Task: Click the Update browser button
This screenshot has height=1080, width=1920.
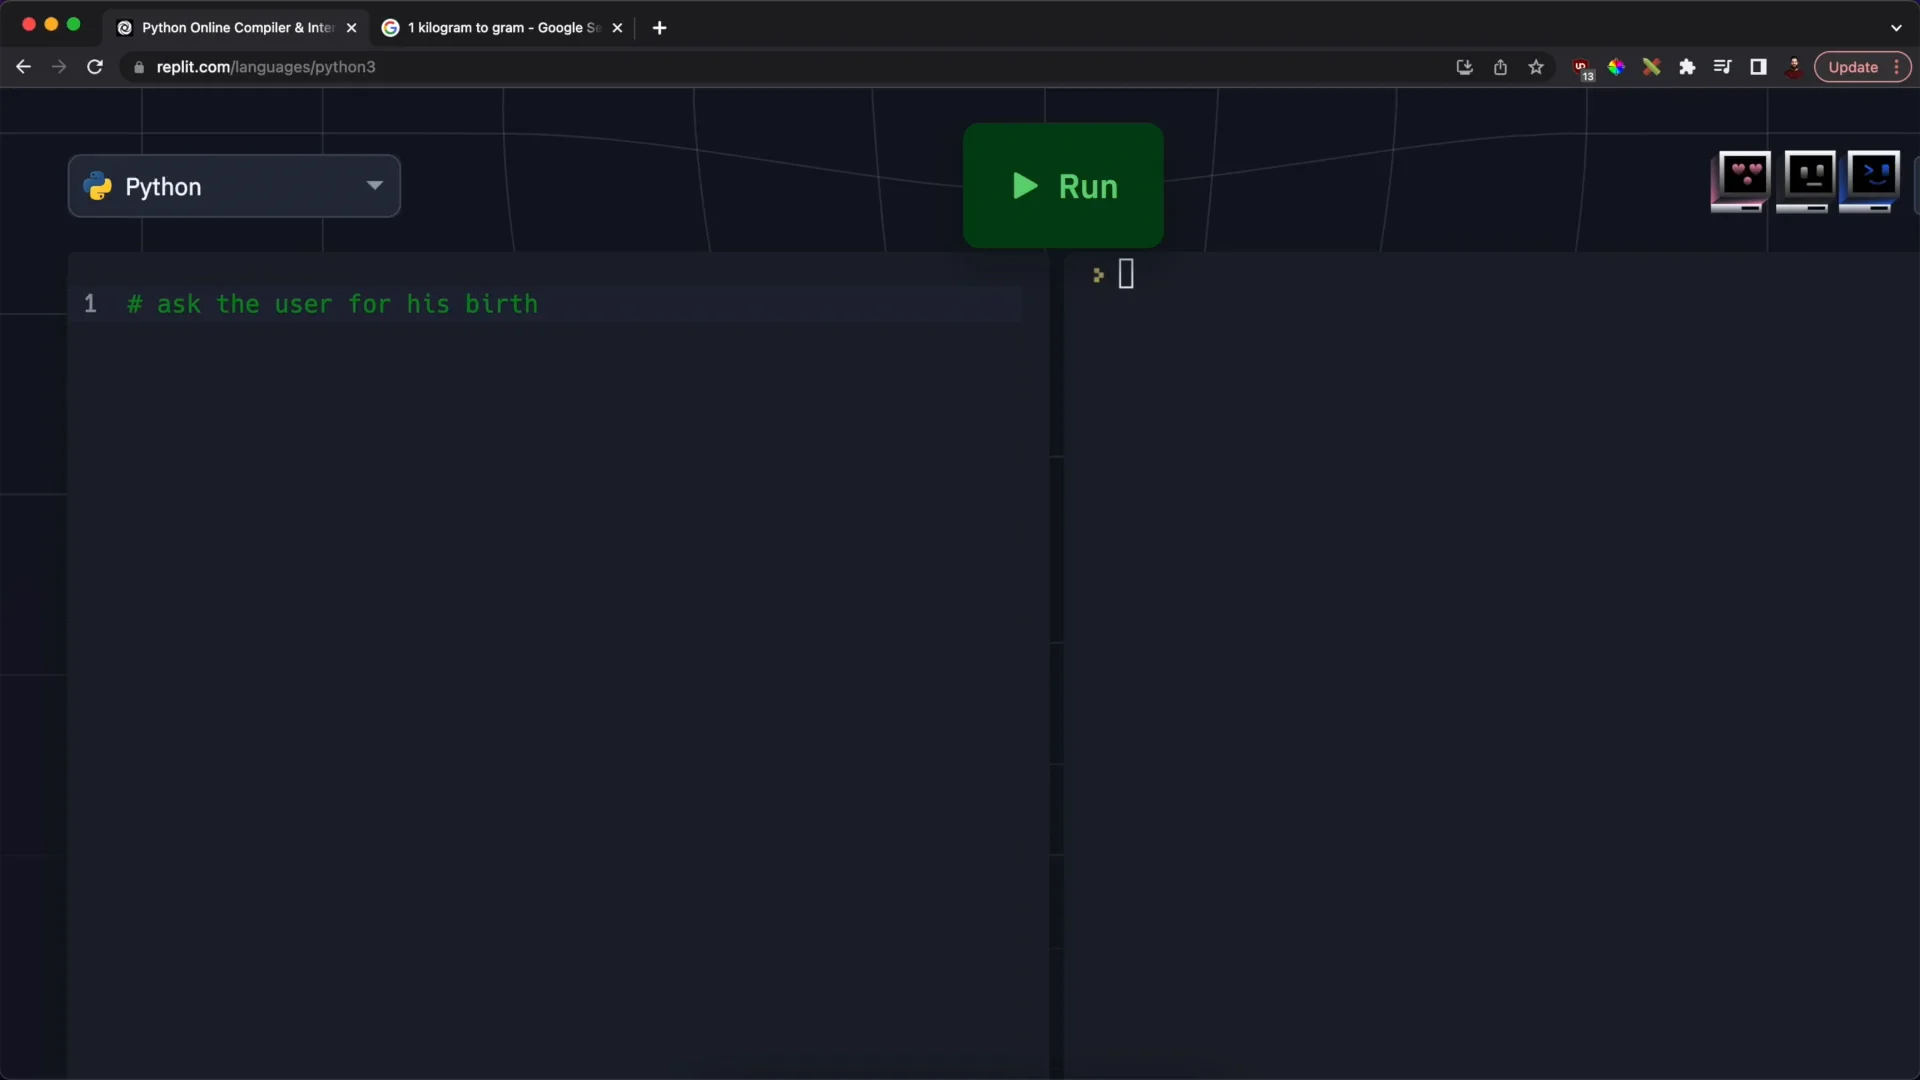Action: 1854,67
